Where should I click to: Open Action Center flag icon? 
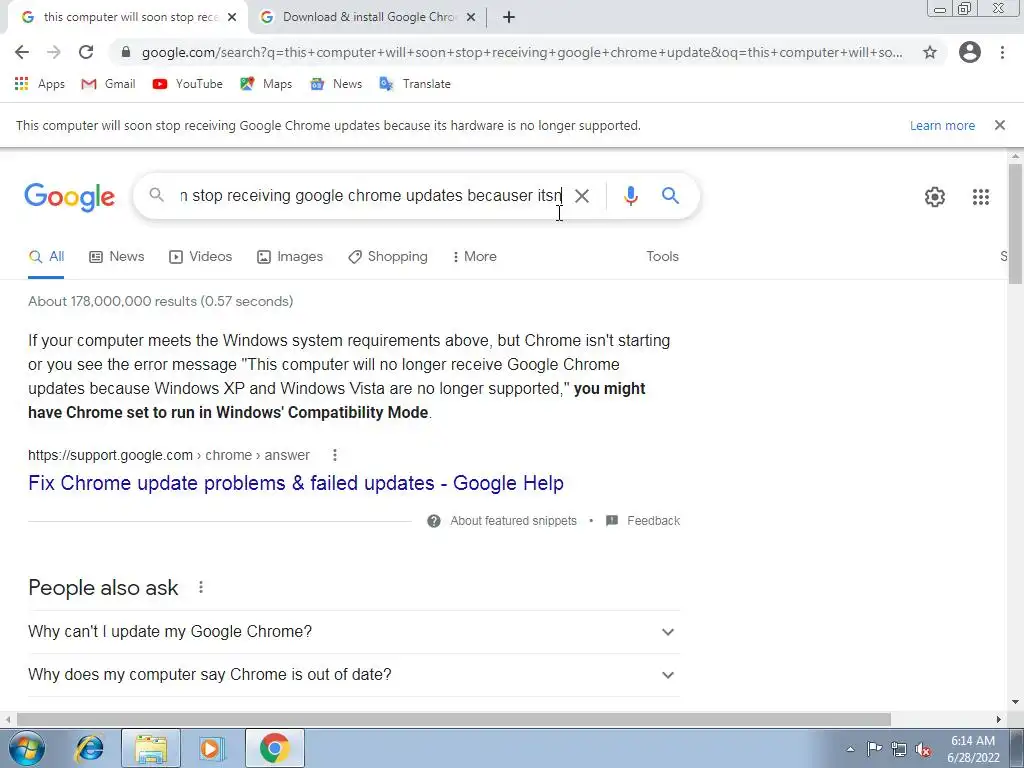coord(874,749)
